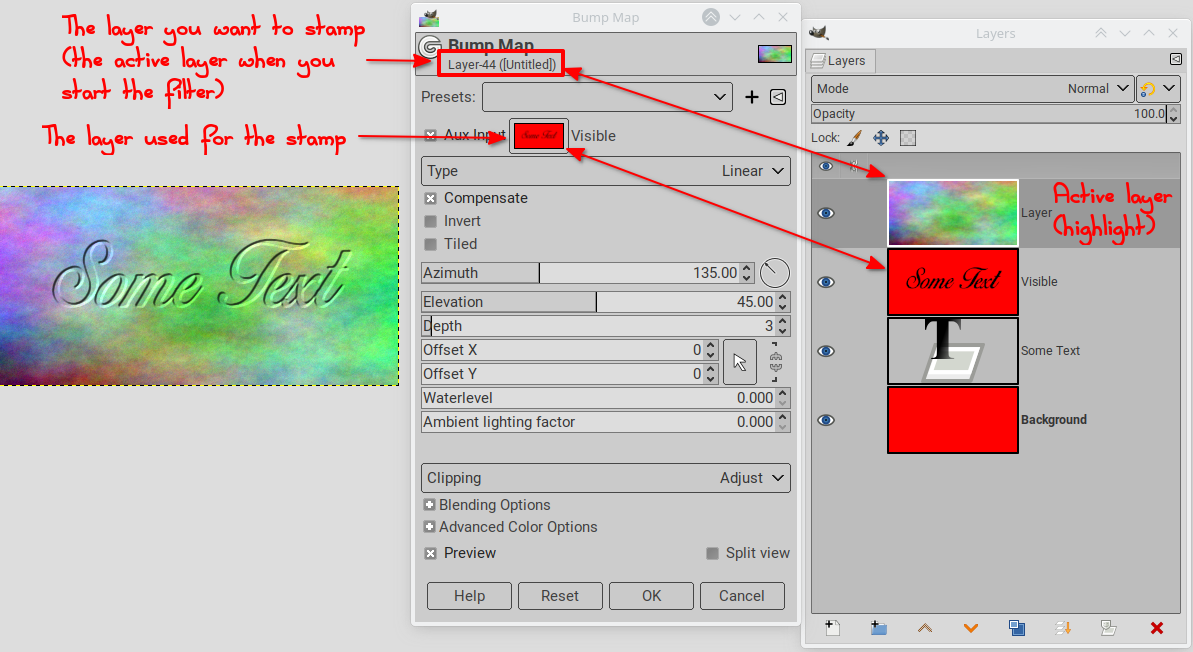
Task: Increase Ambient lighting factor stepper
Action: [783, 418]
